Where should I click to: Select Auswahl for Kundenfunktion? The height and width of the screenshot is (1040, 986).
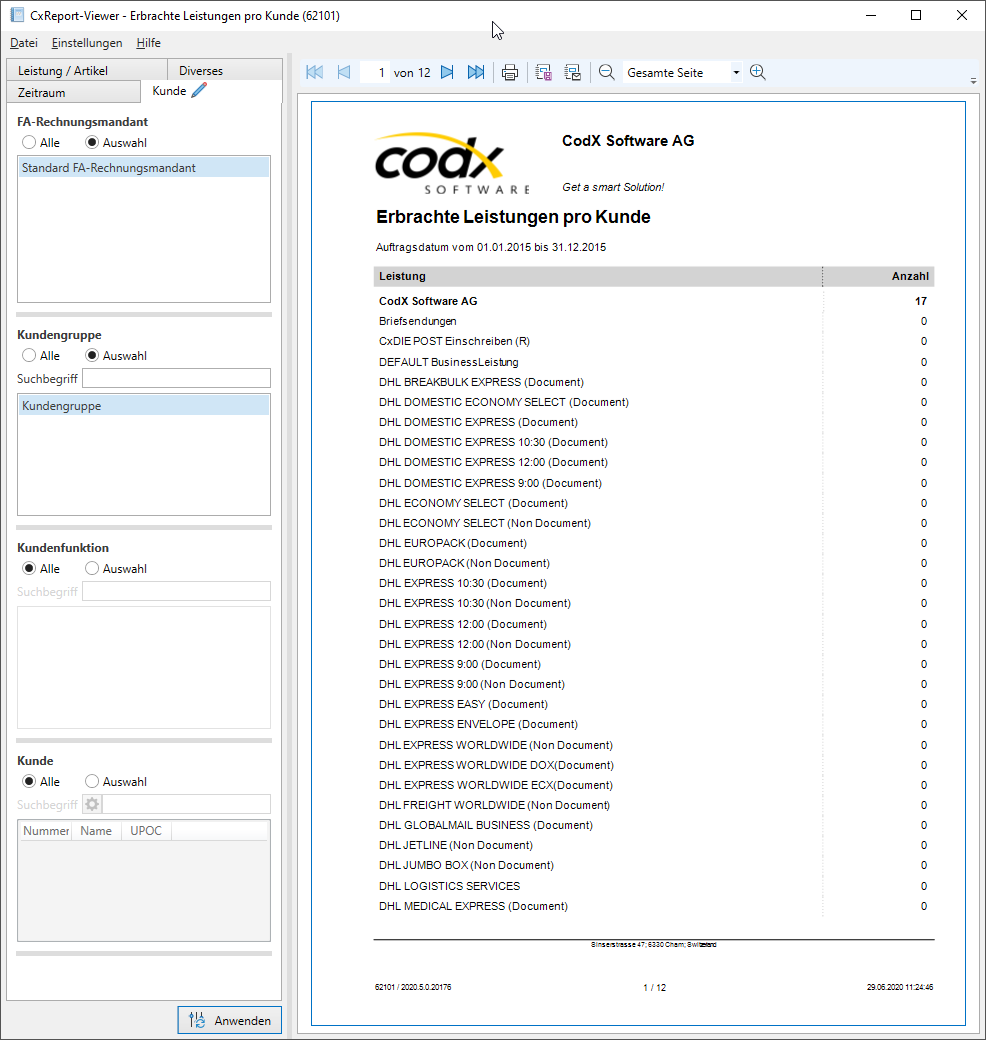tap(116, 568)
